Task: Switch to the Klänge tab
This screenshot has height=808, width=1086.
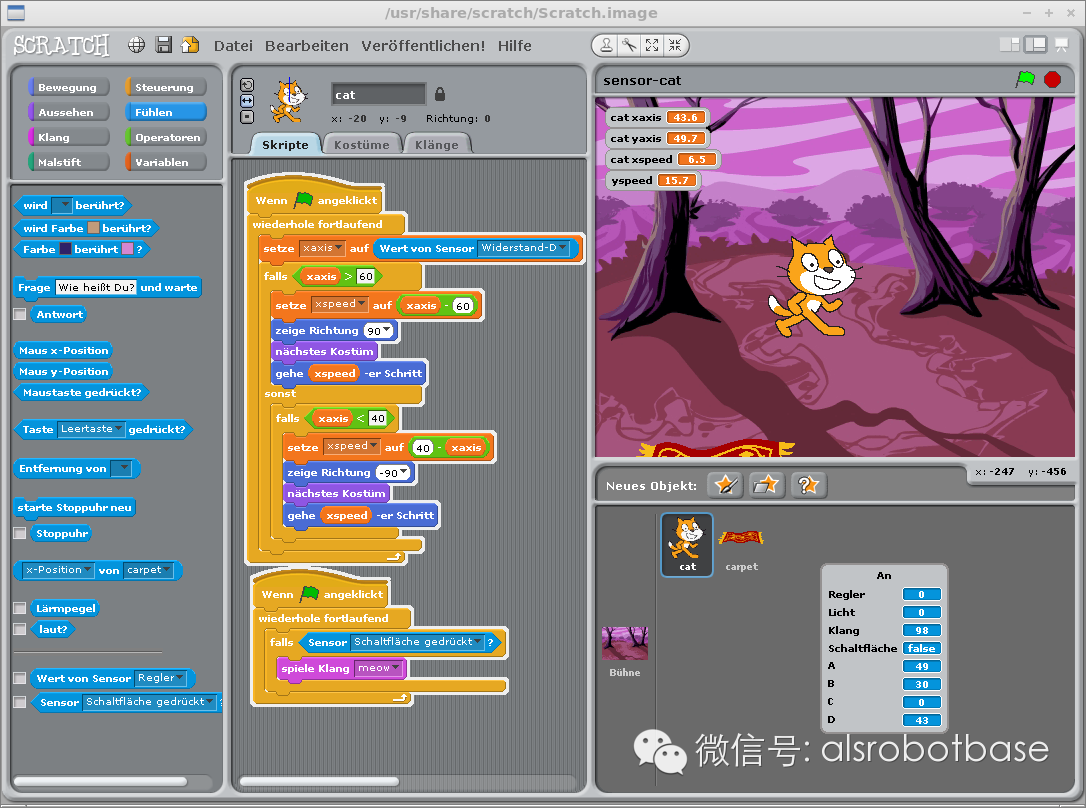Action: coord(436,144)
